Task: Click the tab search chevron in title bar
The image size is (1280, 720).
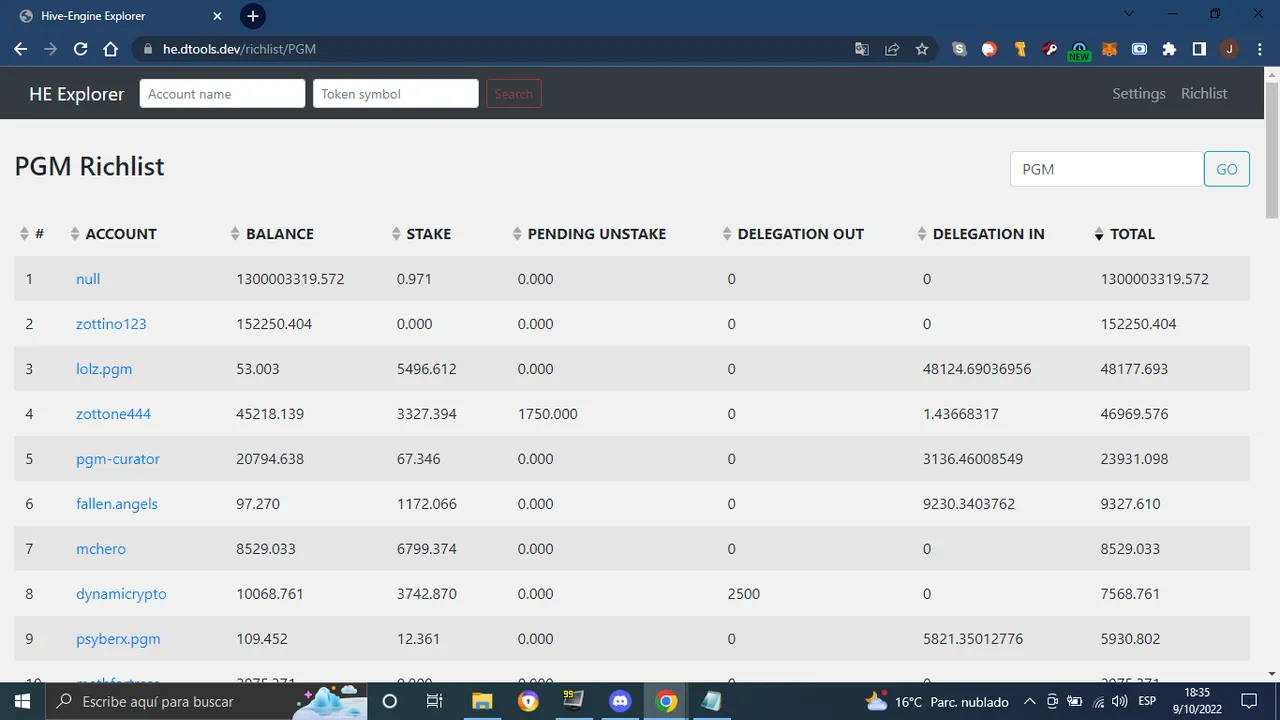Action: (x=1128, y=14)
